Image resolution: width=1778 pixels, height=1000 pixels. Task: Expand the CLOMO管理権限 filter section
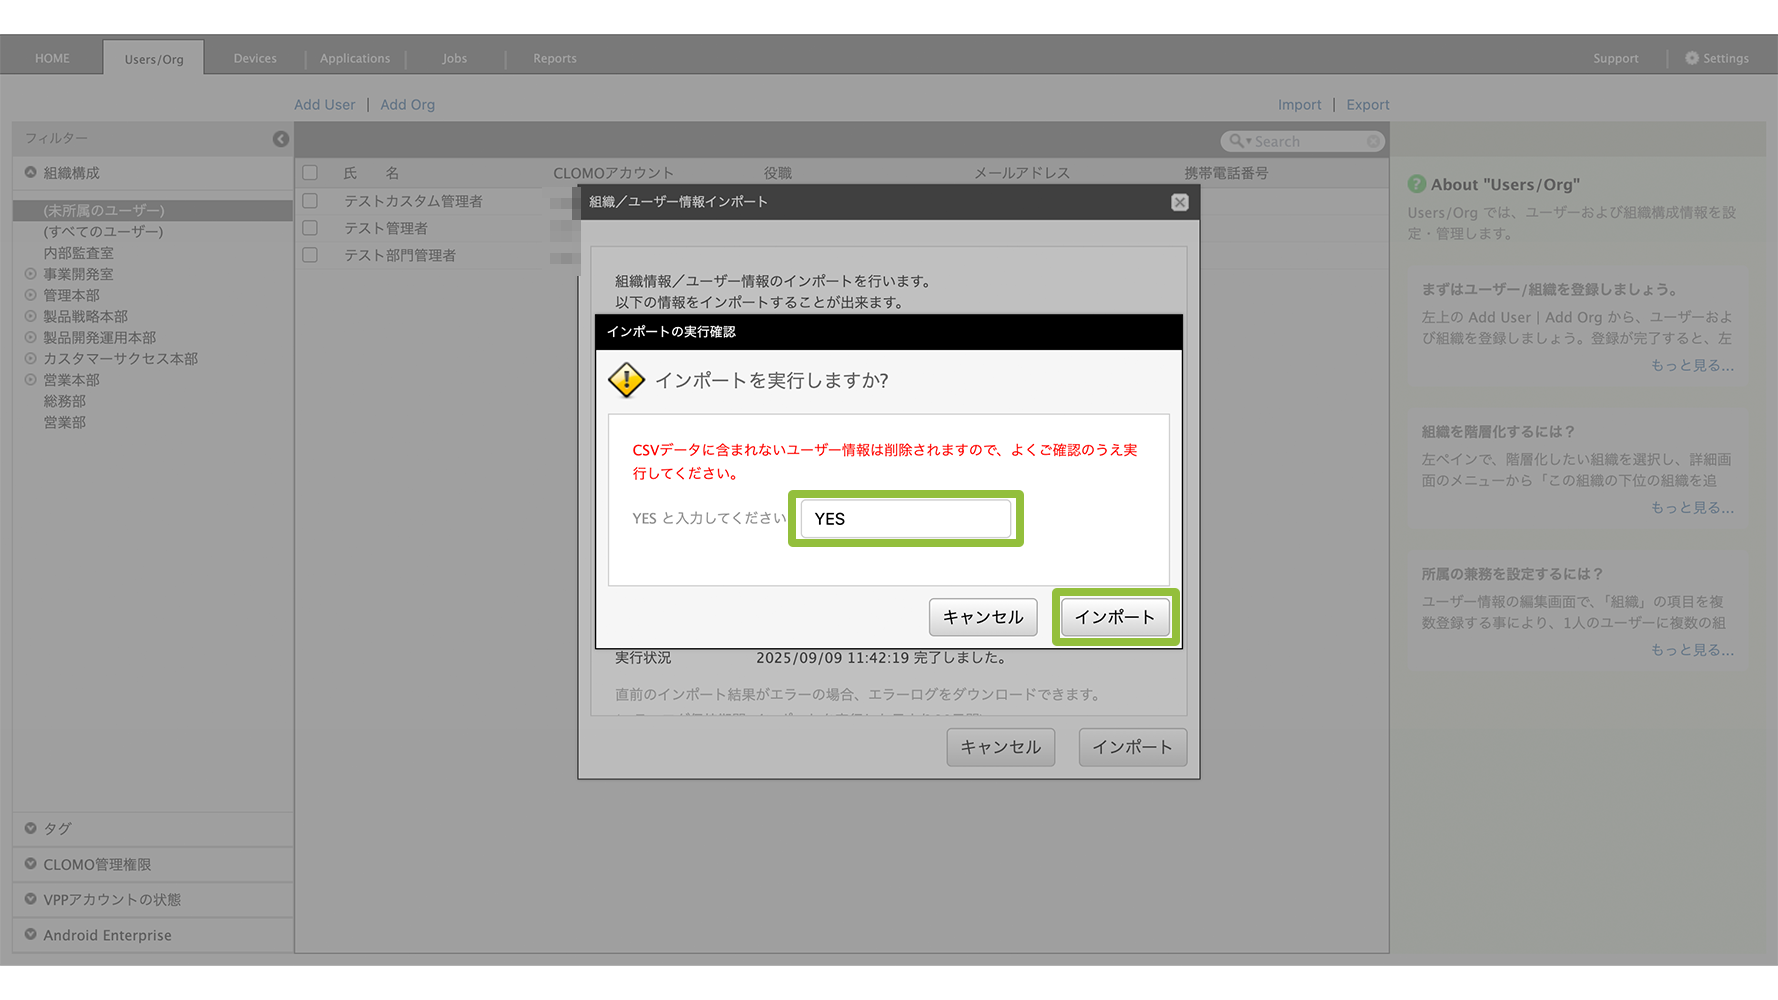pos(31,864)
